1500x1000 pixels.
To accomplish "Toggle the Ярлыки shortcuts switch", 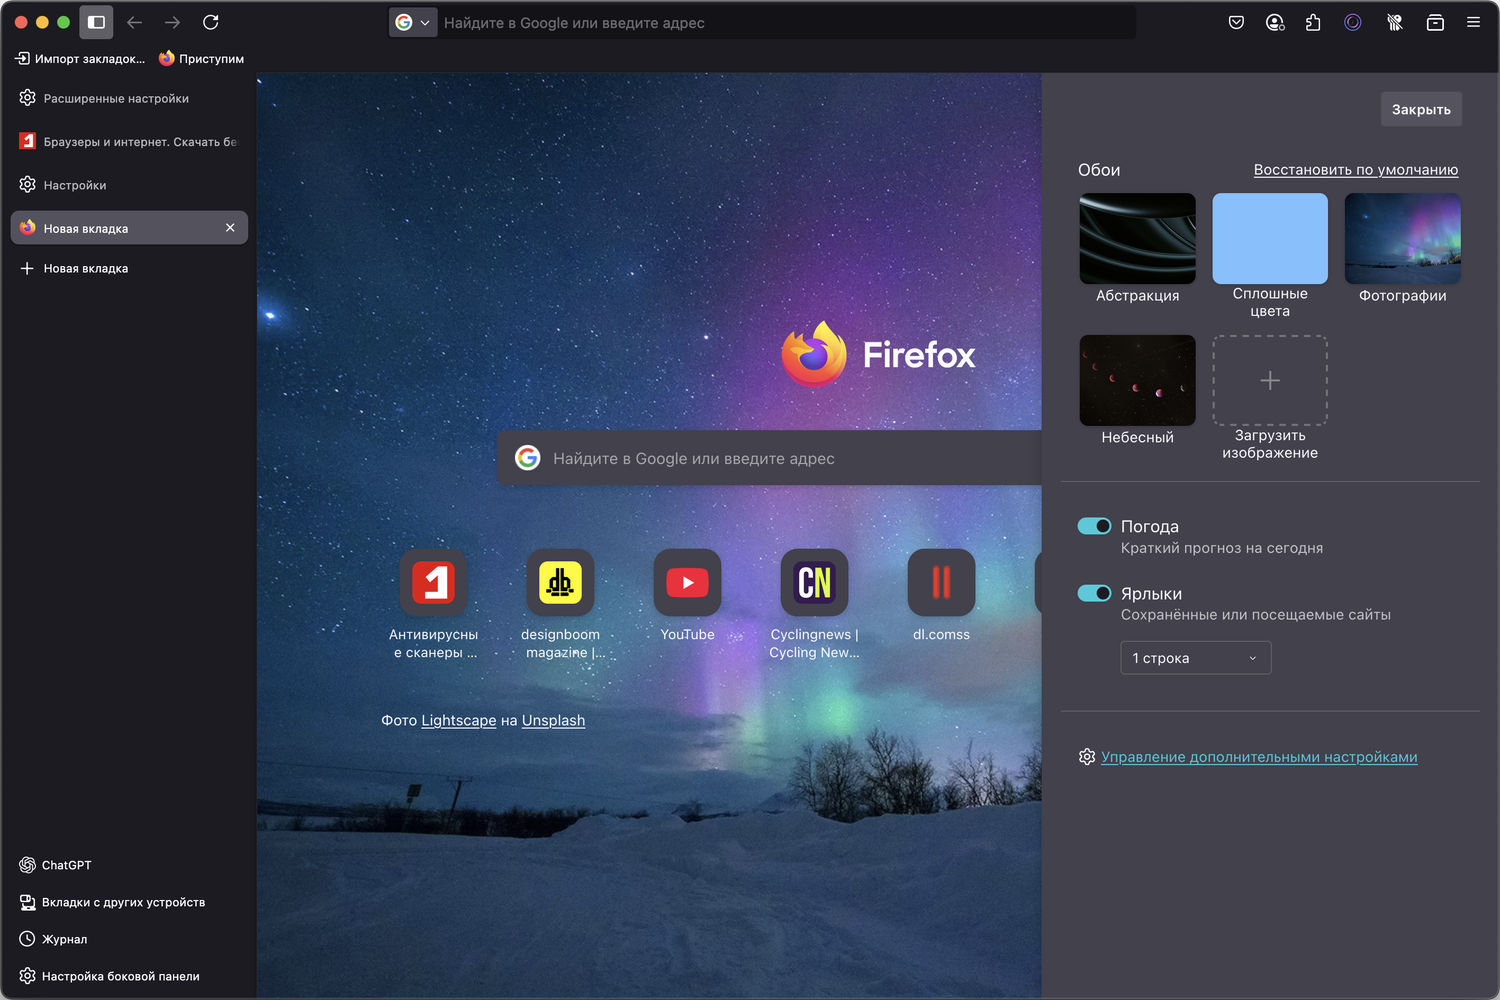I will pos(1094,593).
